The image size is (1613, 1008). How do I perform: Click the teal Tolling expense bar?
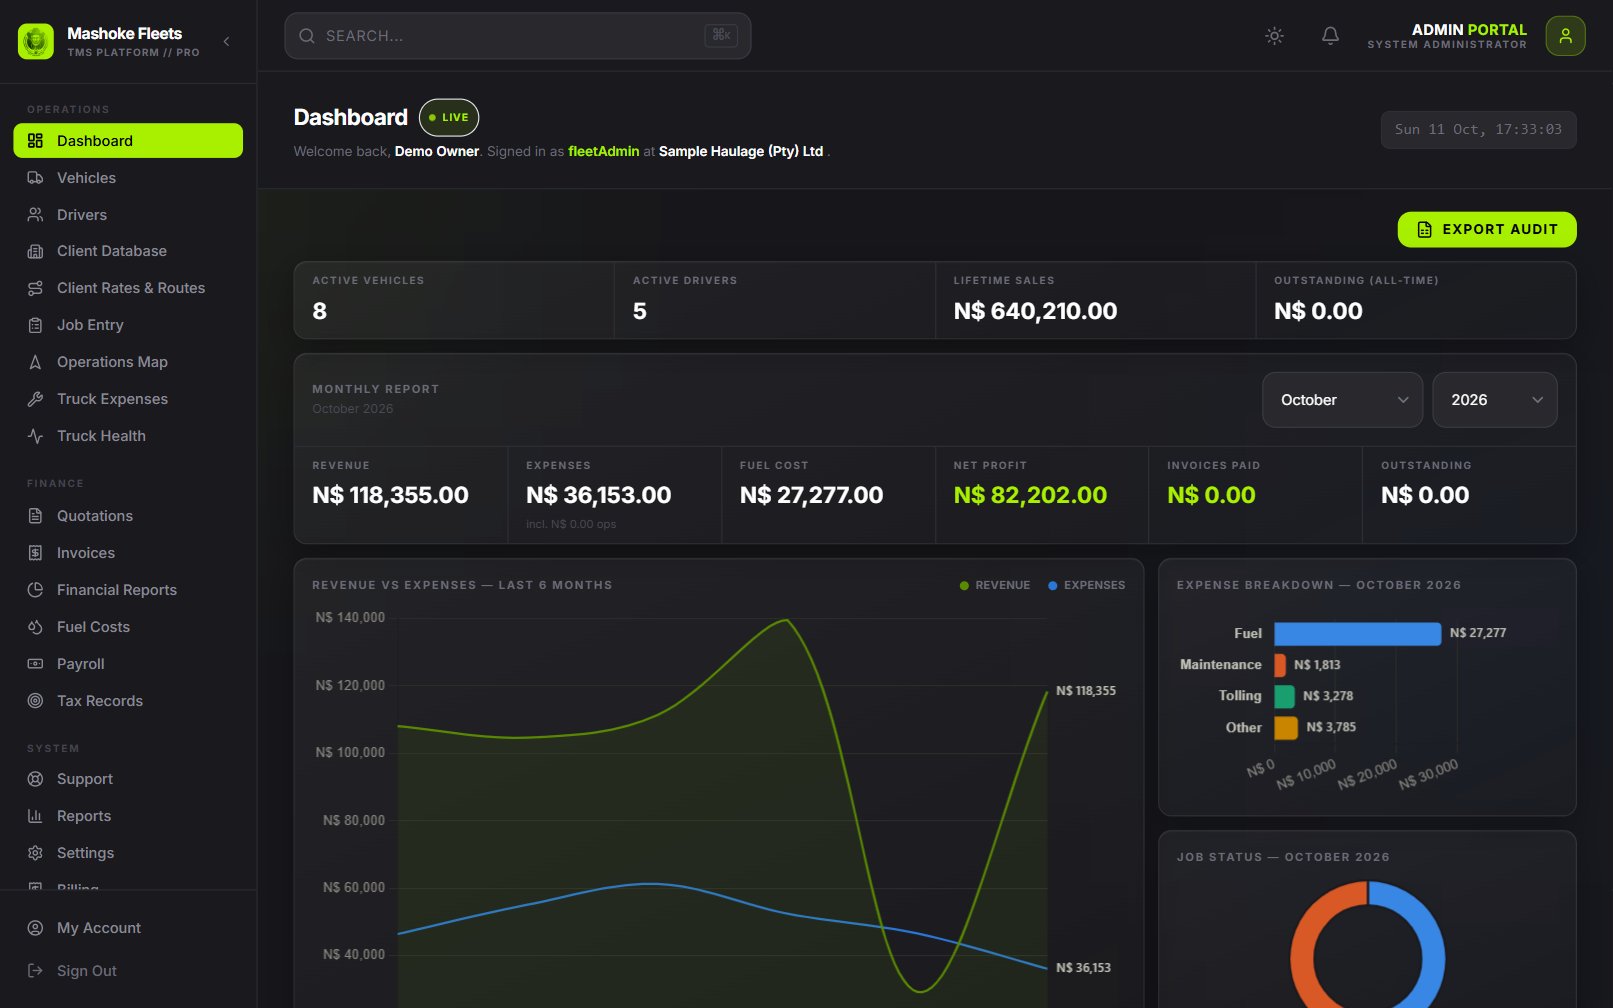[x=1284, y=696]
